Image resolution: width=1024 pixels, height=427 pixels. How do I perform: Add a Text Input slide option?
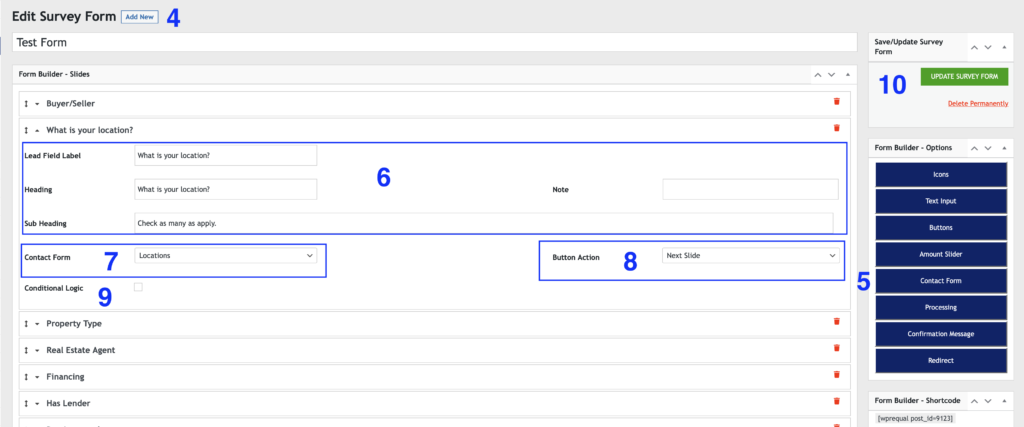click(x=941, y=201)
